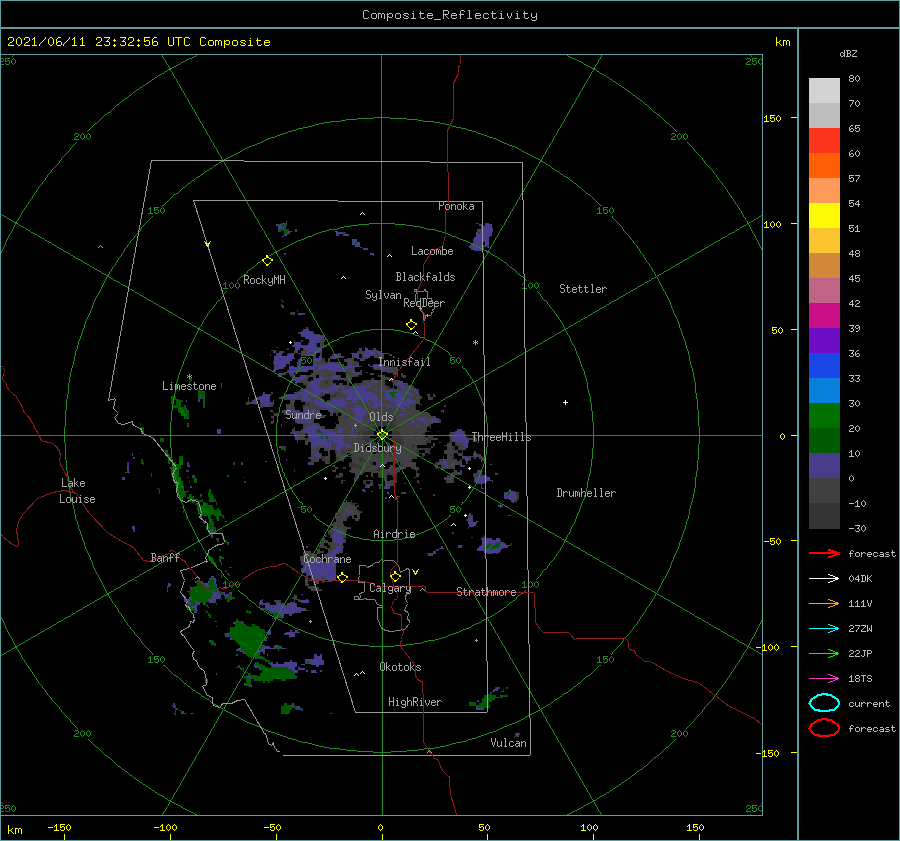Click the Composite_Reflectivity title text
The width and height of the screenshot is (900, 841).
click(x=449, y=15)
